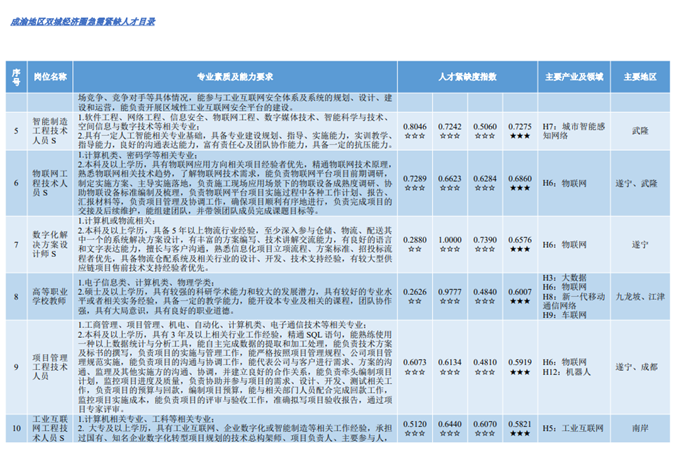Viewport: 680px width, 455px height.
Task: Click the 人才紧缺度指数 column header
Action: coord(467,77)
